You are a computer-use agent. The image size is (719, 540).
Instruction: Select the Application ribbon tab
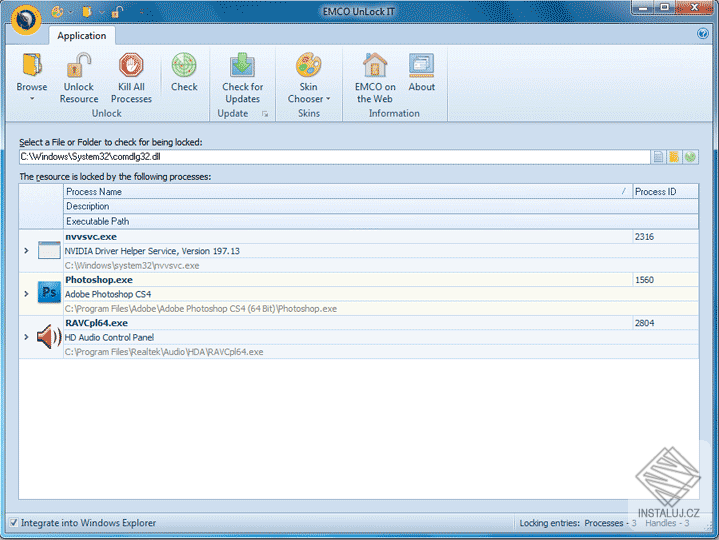tap(82, 36)
